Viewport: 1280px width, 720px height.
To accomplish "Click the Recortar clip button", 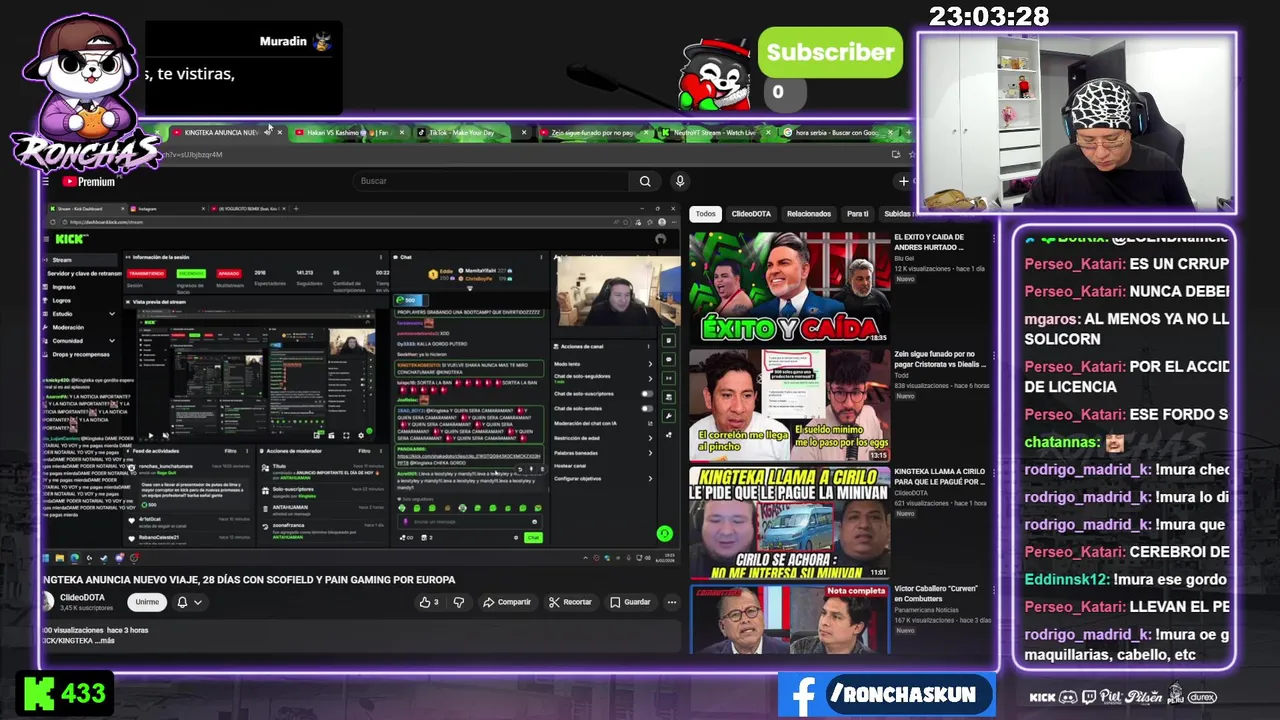I will pos(570,602).
